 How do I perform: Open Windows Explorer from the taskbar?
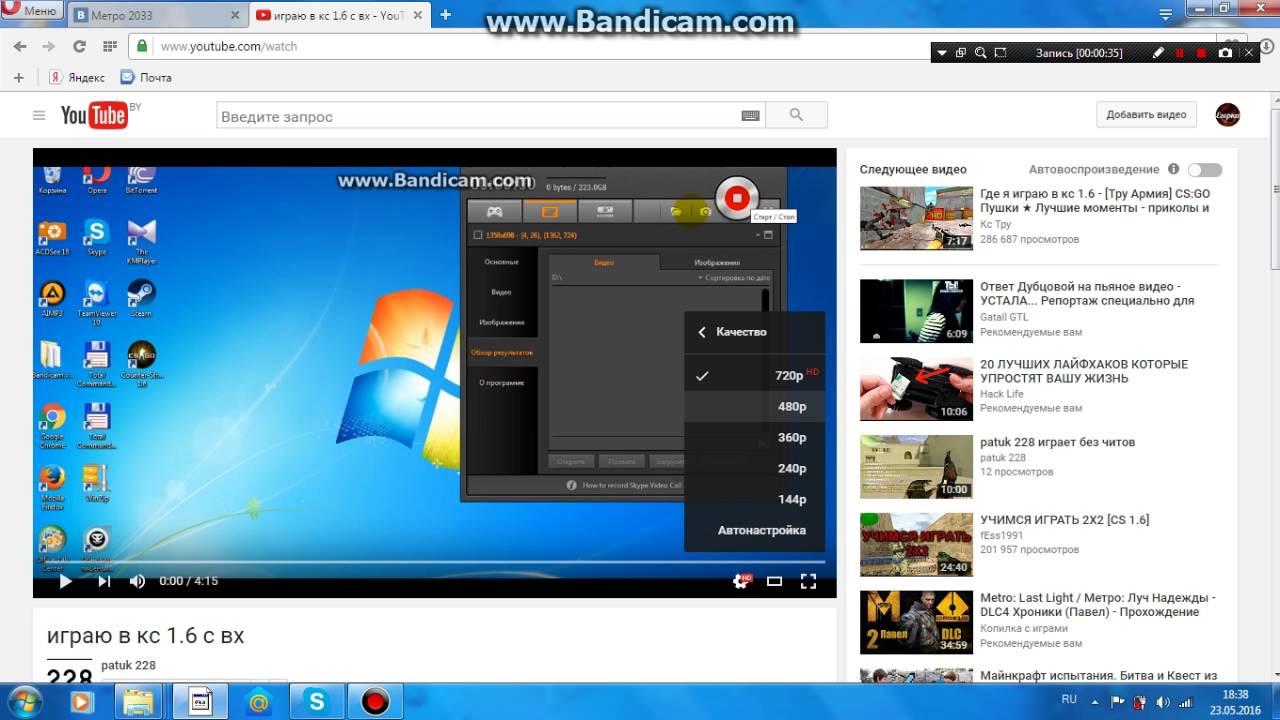(x=139, y=701)
